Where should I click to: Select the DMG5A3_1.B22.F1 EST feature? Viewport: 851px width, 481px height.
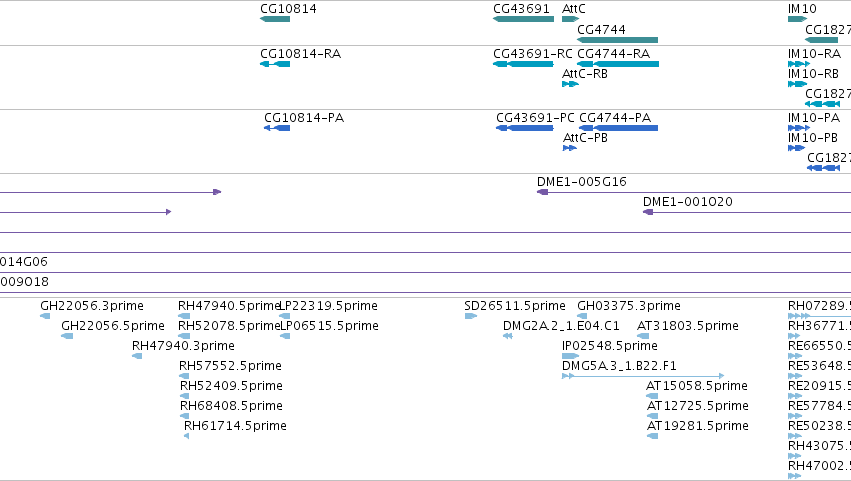pyautogui.click(x=643, y=376)
